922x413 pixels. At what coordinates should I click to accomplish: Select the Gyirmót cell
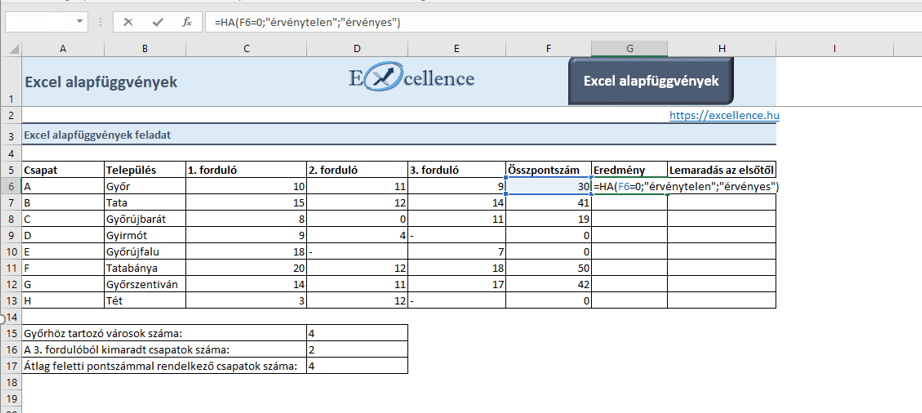point(145,235)
